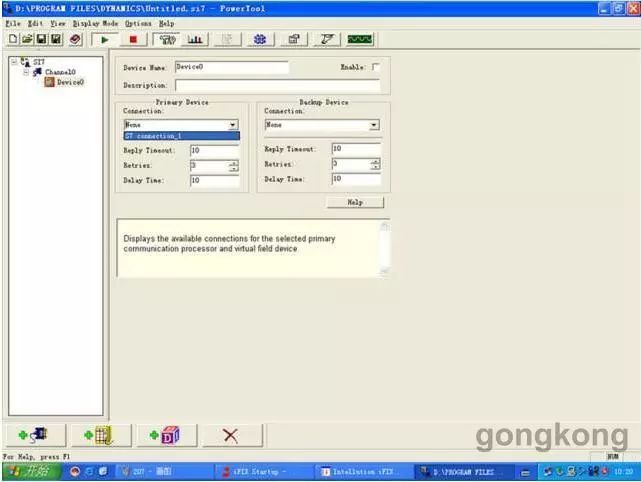Click the red Stop driver icon
The width and height of the screenshot is (641, 482).
(135, 39)
